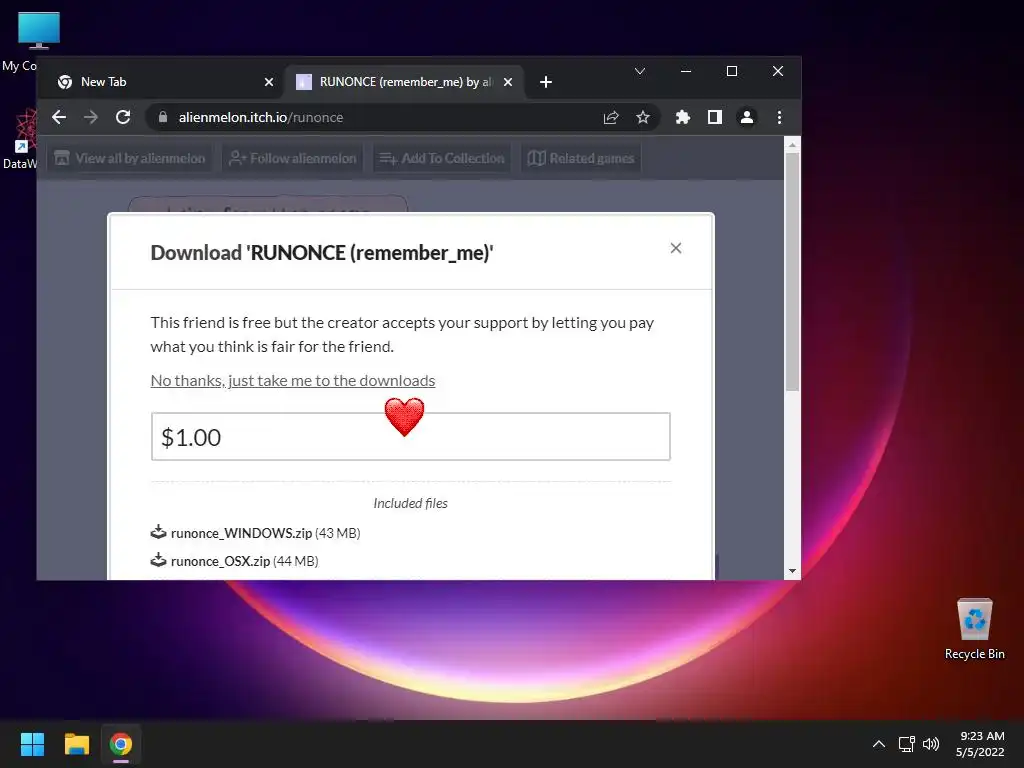
Task: Click the page scrollbar down arrow
Action: pos(792,571)
